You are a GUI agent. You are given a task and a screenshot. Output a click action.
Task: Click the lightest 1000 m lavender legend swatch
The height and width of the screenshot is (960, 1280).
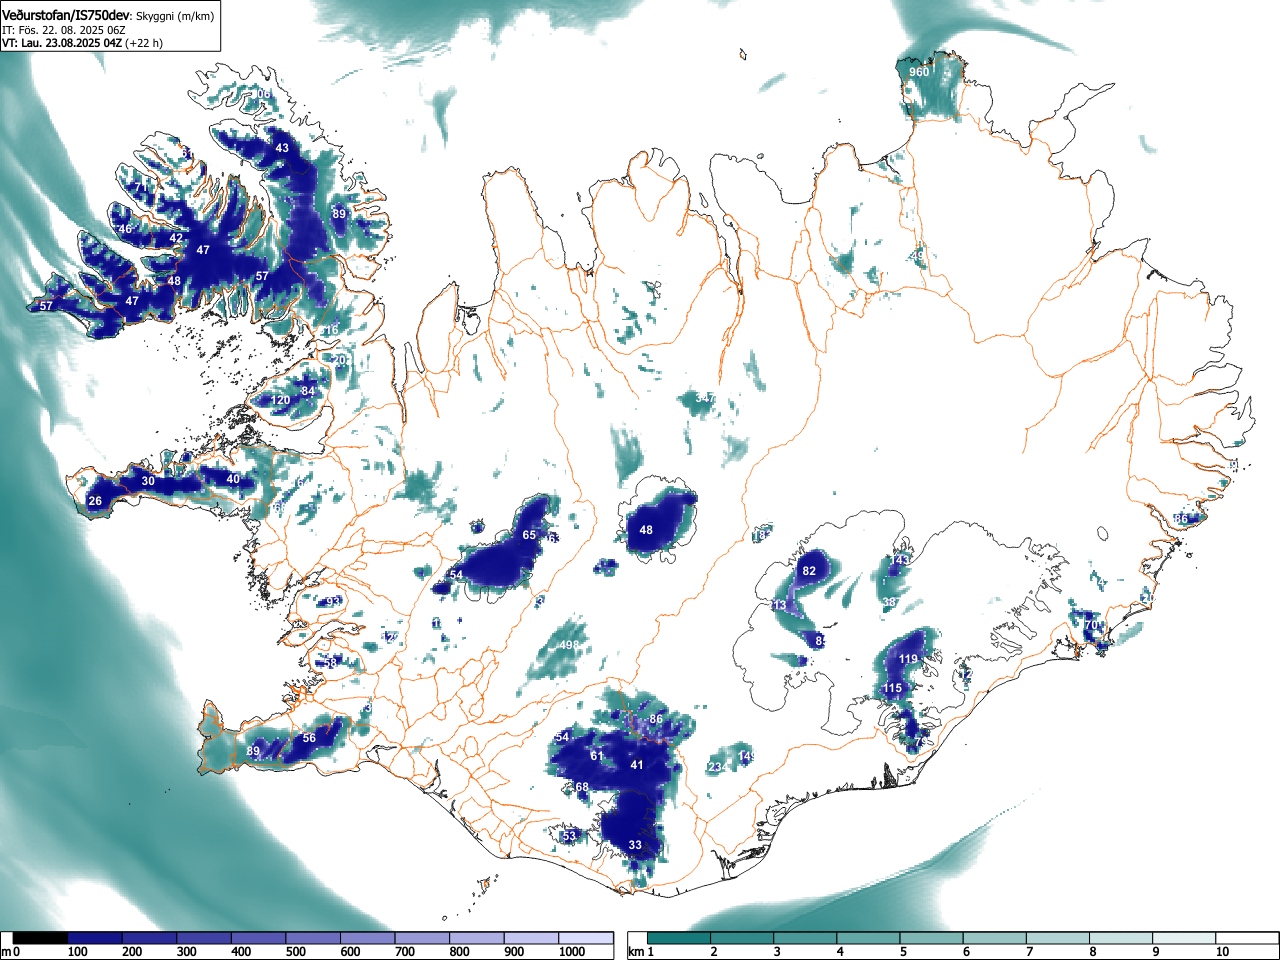tap(586, 938)
